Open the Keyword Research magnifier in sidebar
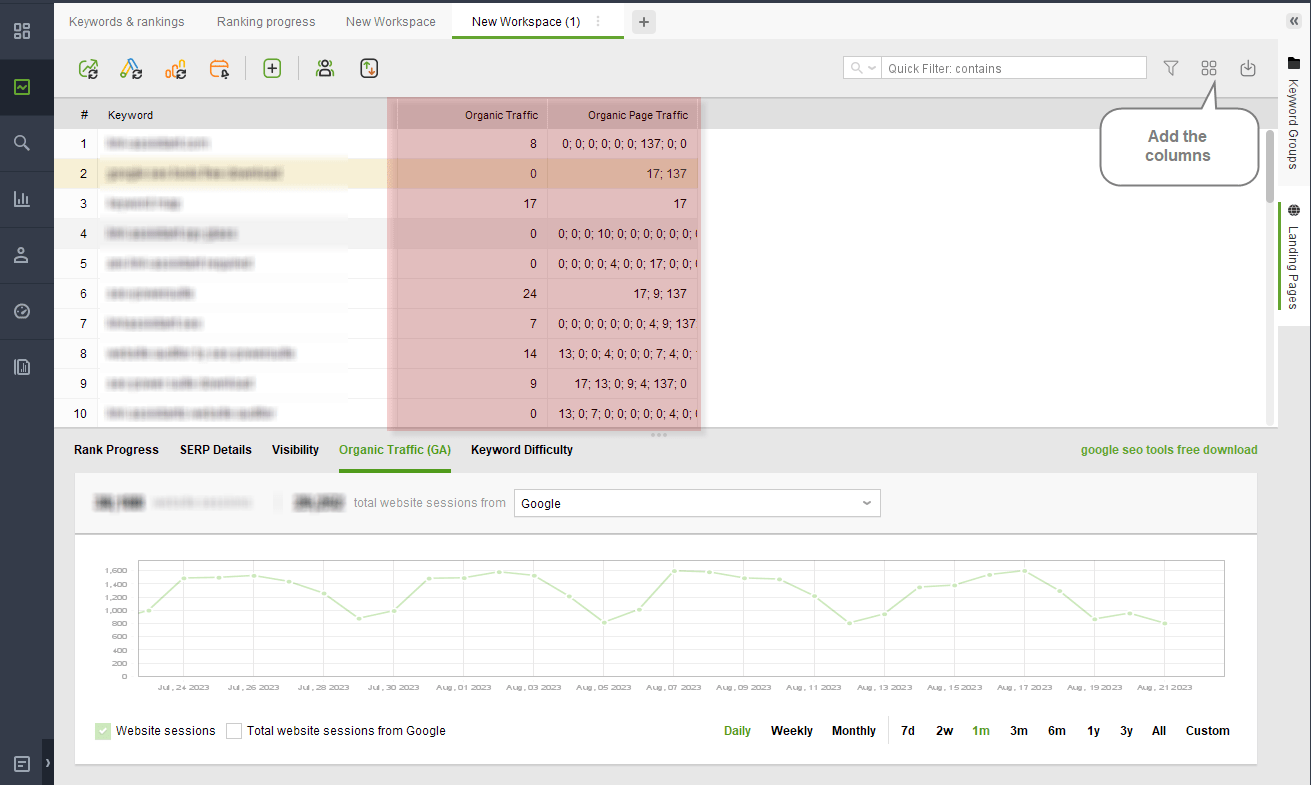Screen dimensions: 1311x785 pos(21,143)
